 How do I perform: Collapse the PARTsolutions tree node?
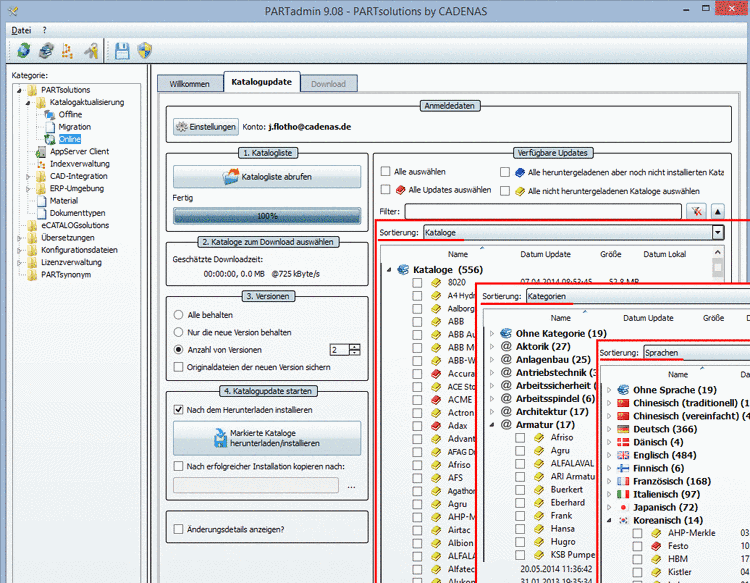19,90
